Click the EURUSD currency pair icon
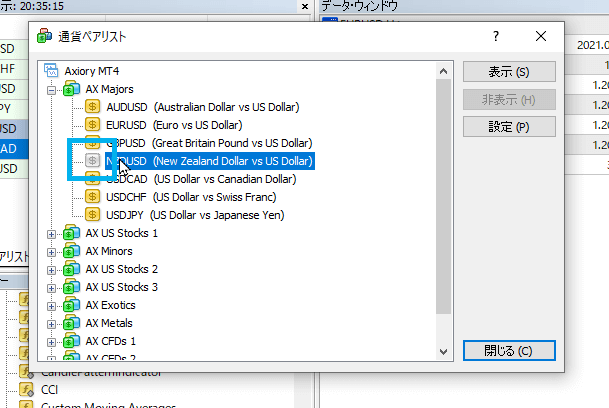 coord(93,125)
